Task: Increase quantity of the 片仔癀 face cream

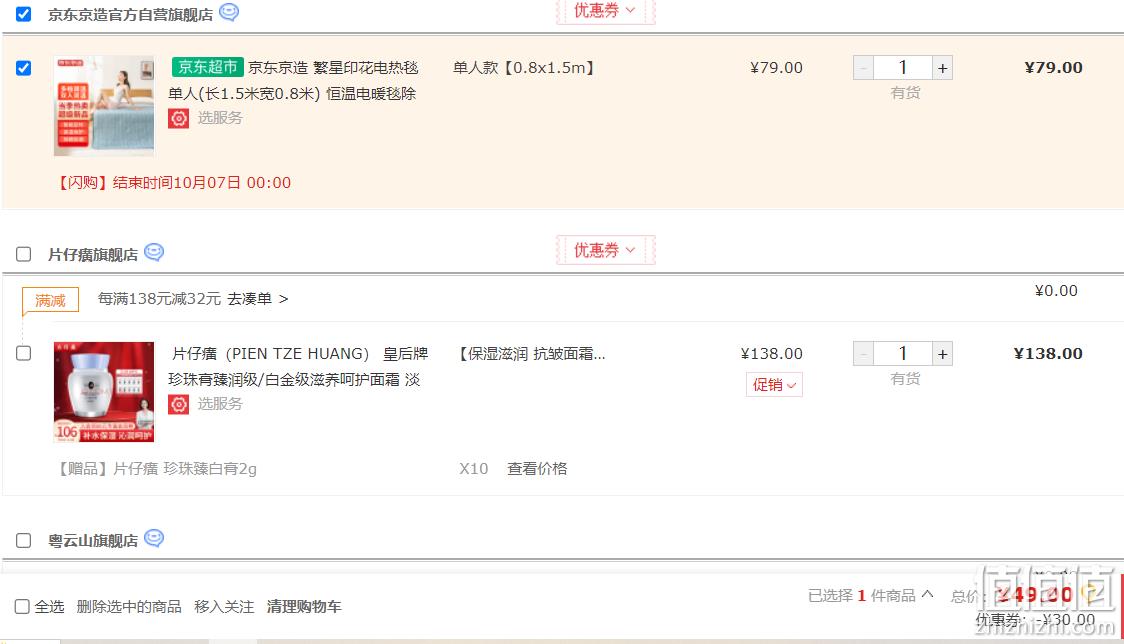Action: click(x=943, y=354)
